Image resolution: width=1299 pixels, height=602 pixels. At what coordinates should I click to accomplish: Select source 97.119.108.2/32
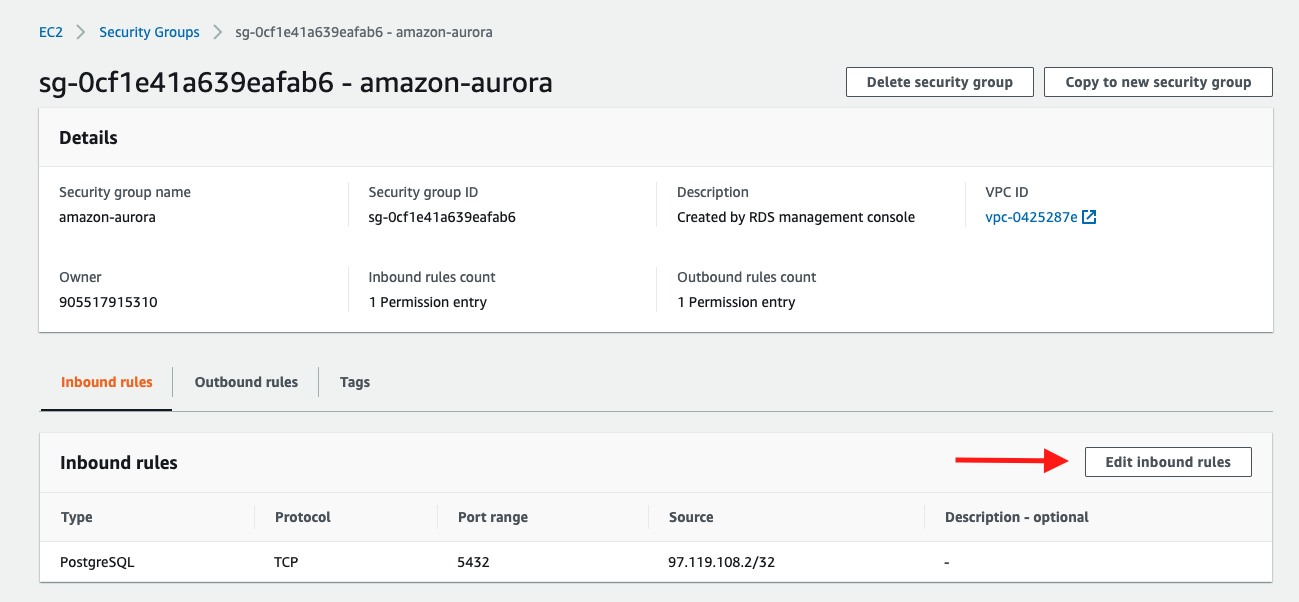[x=722, y=562]
